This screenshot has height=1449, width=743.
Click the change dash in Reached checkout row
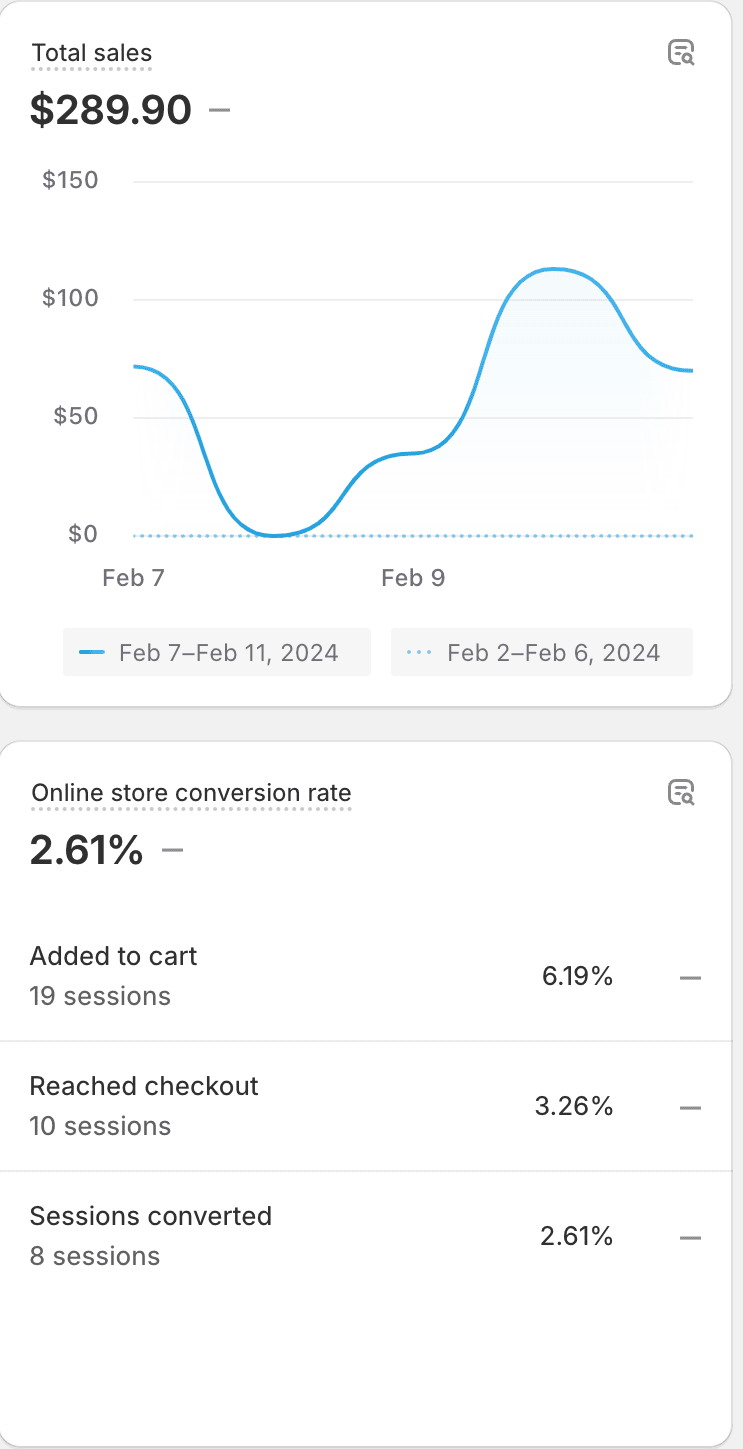[690, 1108]
